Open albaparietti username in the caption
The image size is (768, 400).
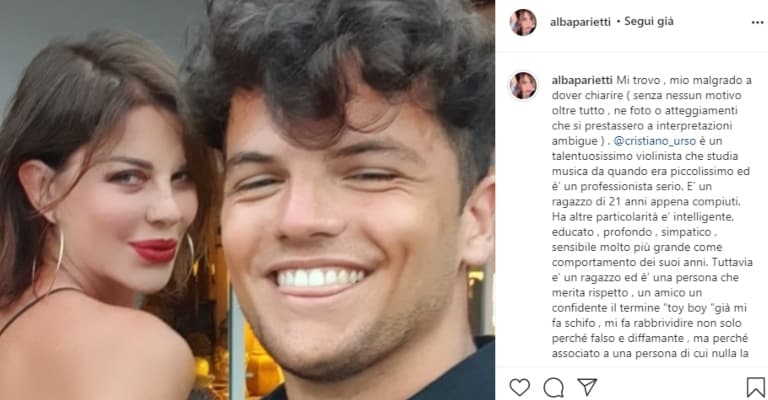(582, 80)
